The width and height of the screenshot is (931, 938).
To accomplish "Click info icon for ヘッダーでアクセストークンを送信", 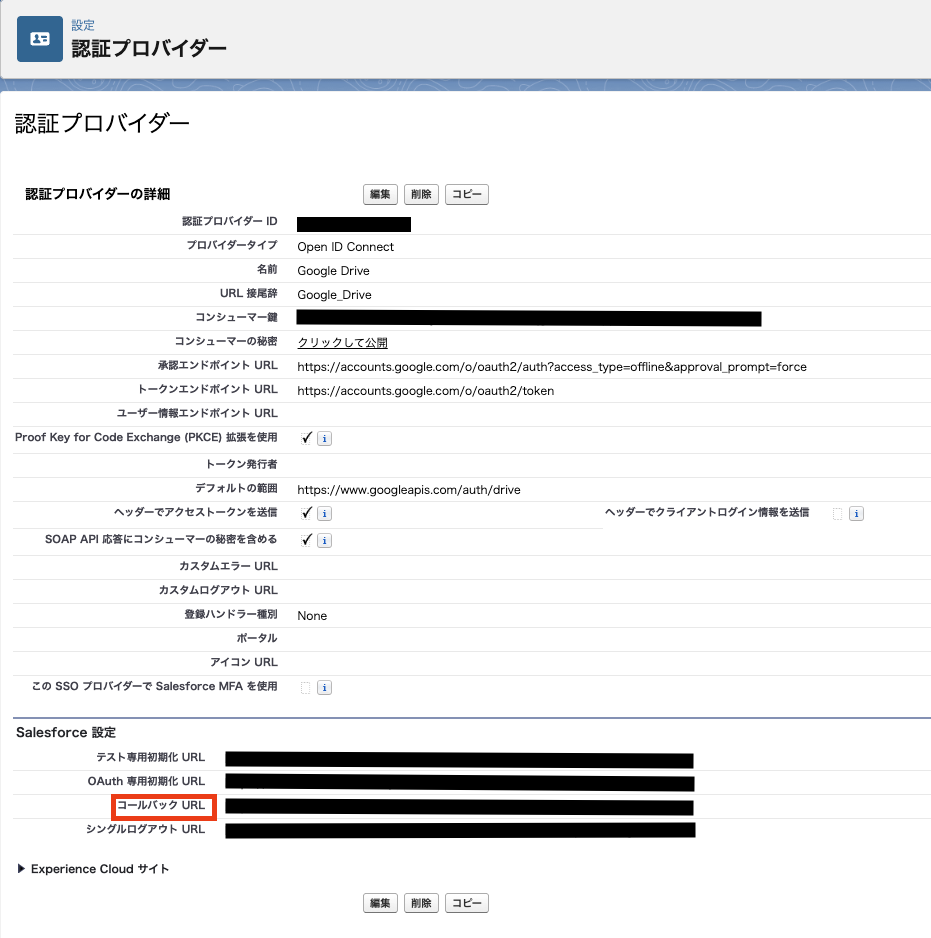I will click(x=325, y=514).
